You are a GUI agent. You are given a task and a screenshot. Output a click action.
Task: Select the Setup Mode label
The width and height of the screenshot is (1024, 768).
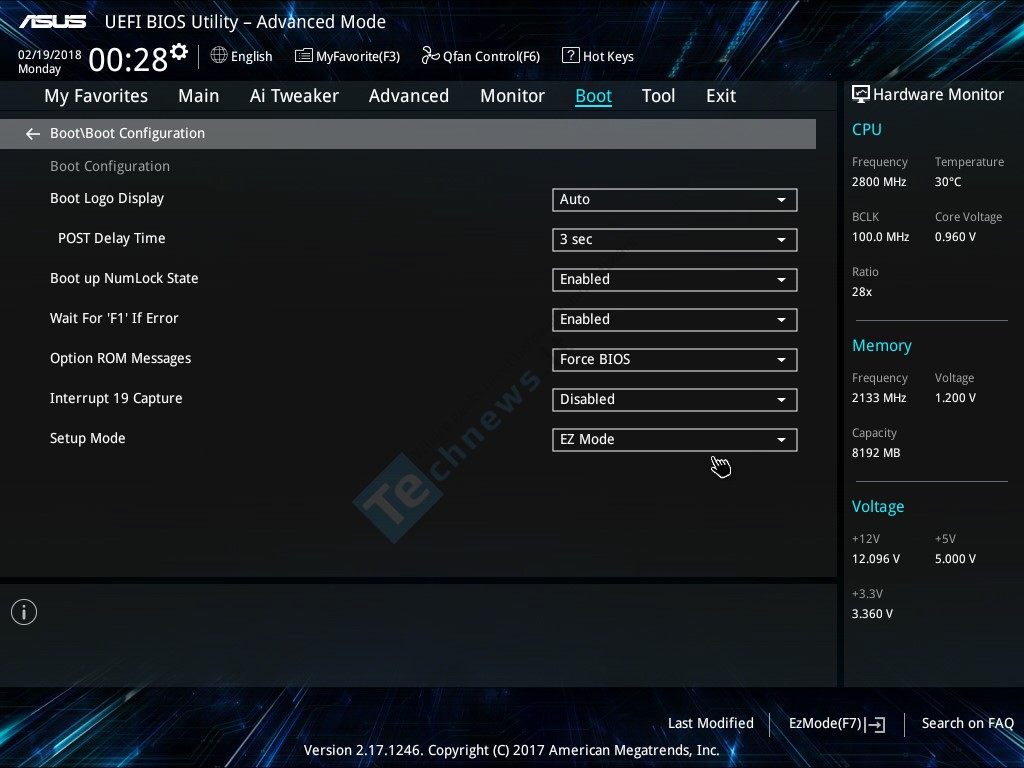point(88,438)
